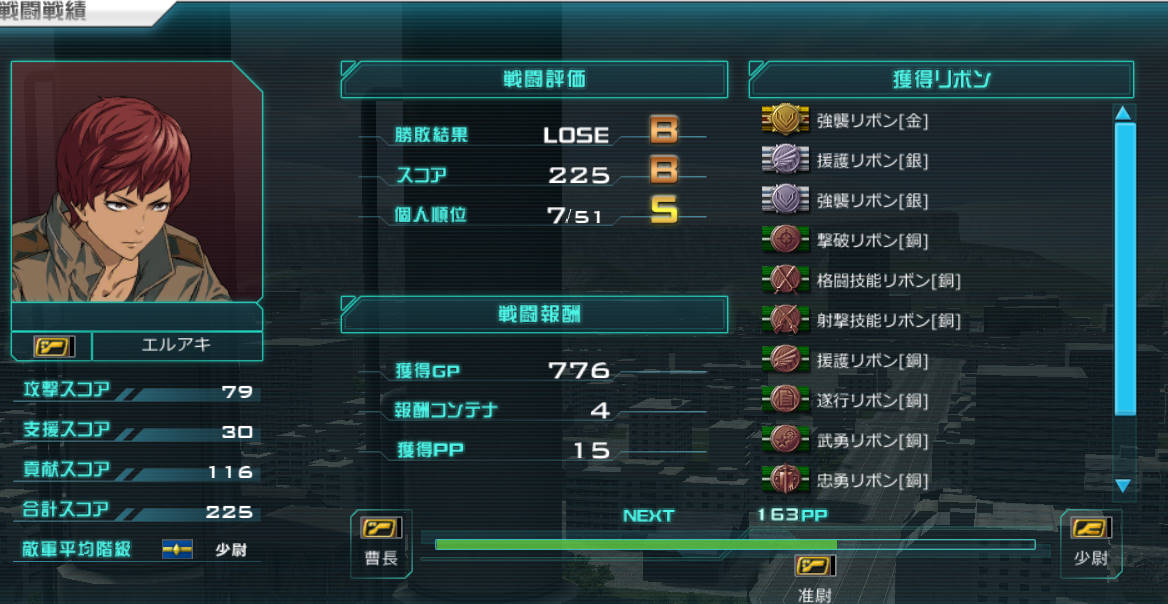Image resolution: width=1168 pixels, height=604 pixels.
Task: Select the 格闘技能リボン[銅] crossed-swords icon
Action: [x=785, y=280]
